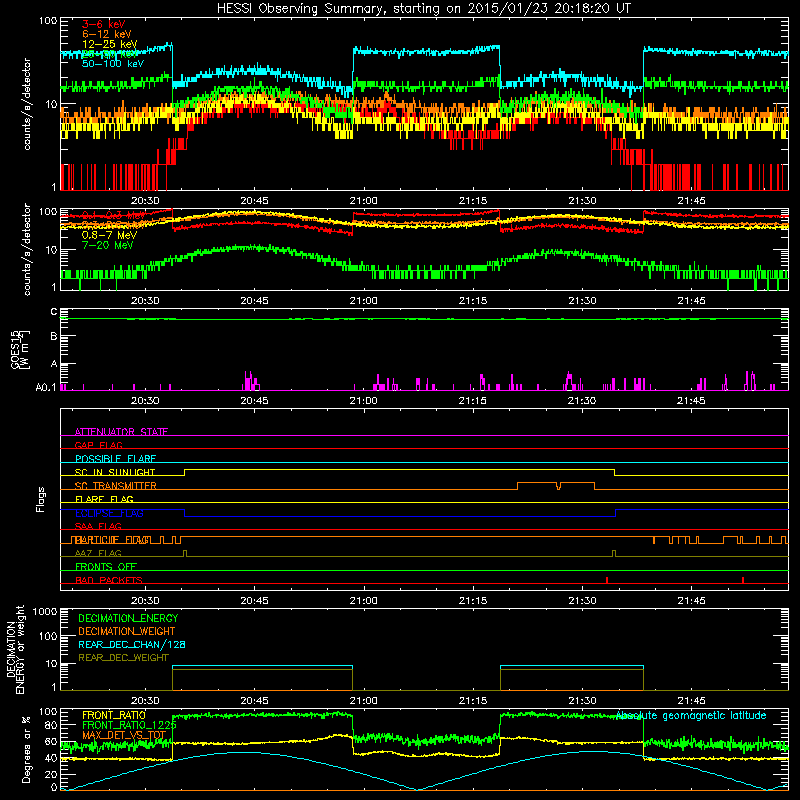Image resolution: width=800 pixels, height=800 pixels.
Task: Click the counts/s/detector axis title of MeV panel
Action: pos(27,249)
